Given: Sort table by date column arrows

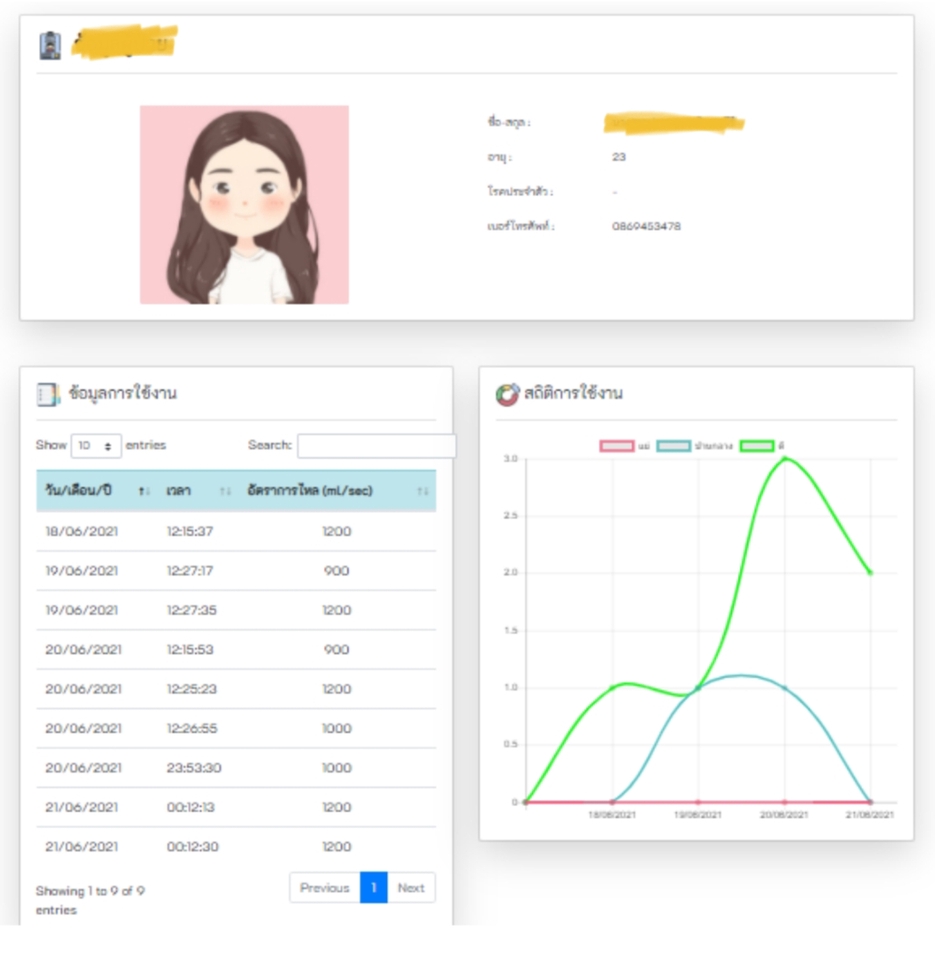Looking at the screenshot, I should (144, 491).
